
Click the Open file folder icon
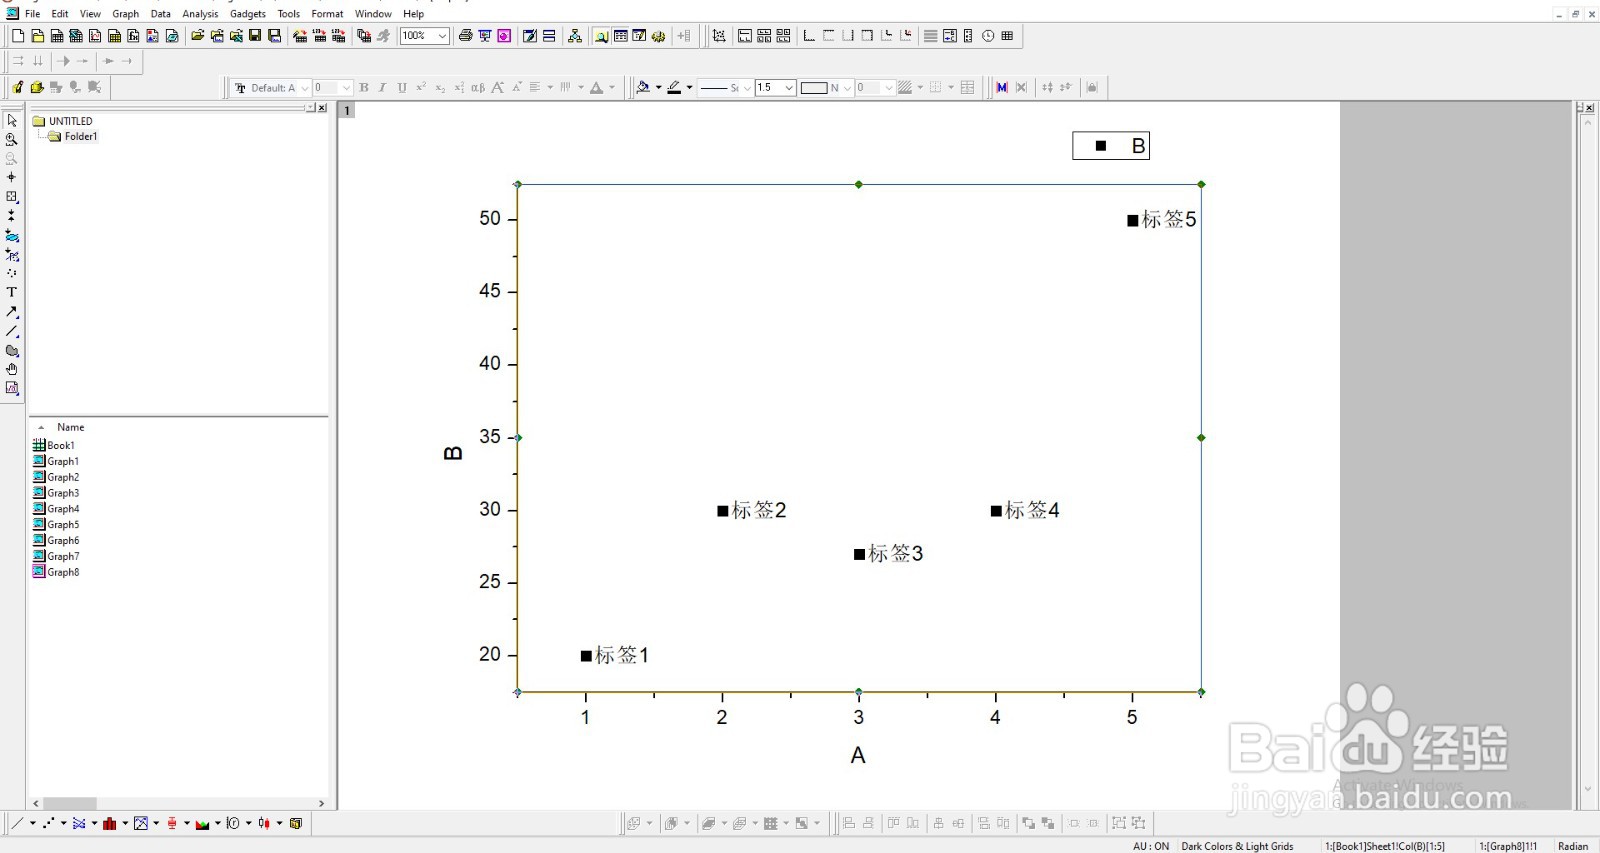[197, 36]
